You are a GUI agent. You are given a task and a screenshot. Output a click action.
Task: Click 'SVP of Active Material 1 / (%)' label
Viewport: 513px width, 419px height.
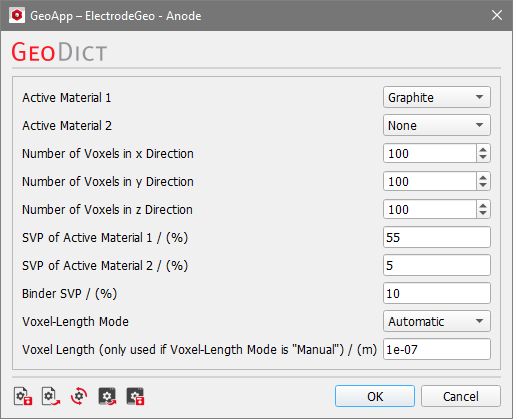tap(105, 238)
